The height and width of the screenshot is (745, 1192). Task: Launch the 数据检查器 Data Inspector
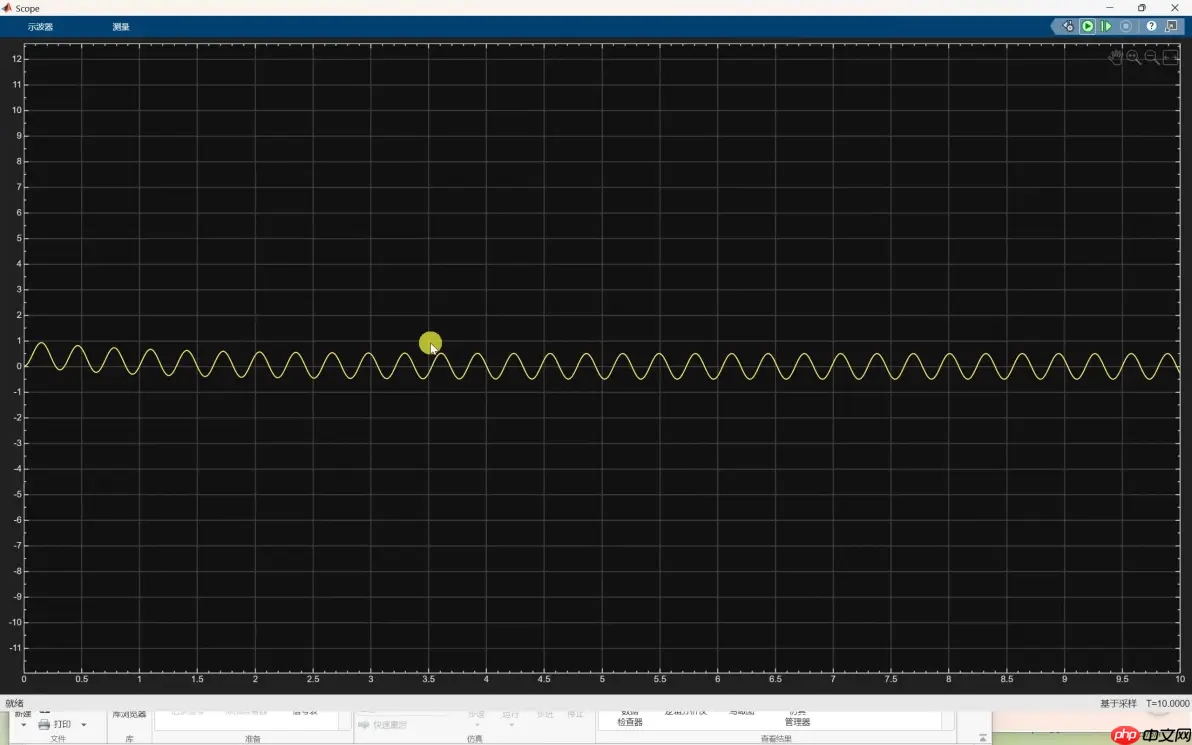(629, 717)
